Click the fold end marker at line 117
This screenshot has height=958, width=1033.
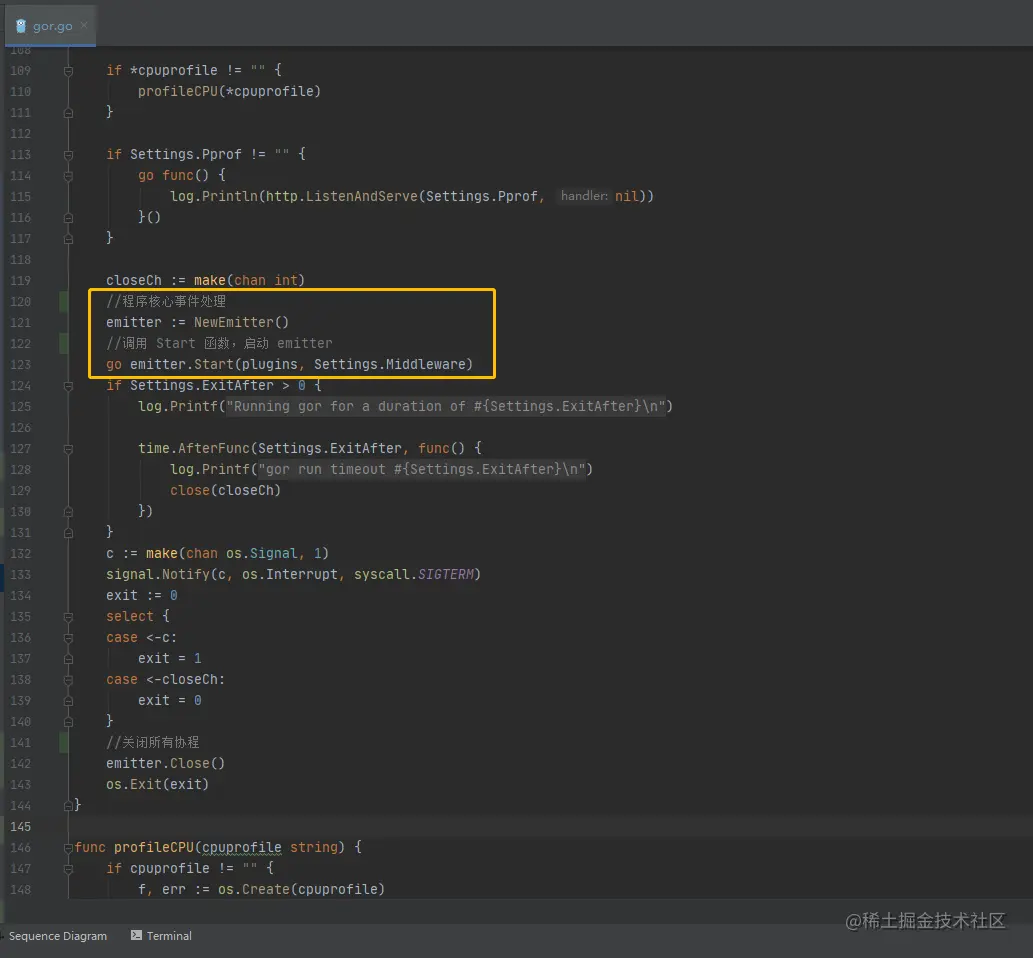pos(68,239)
